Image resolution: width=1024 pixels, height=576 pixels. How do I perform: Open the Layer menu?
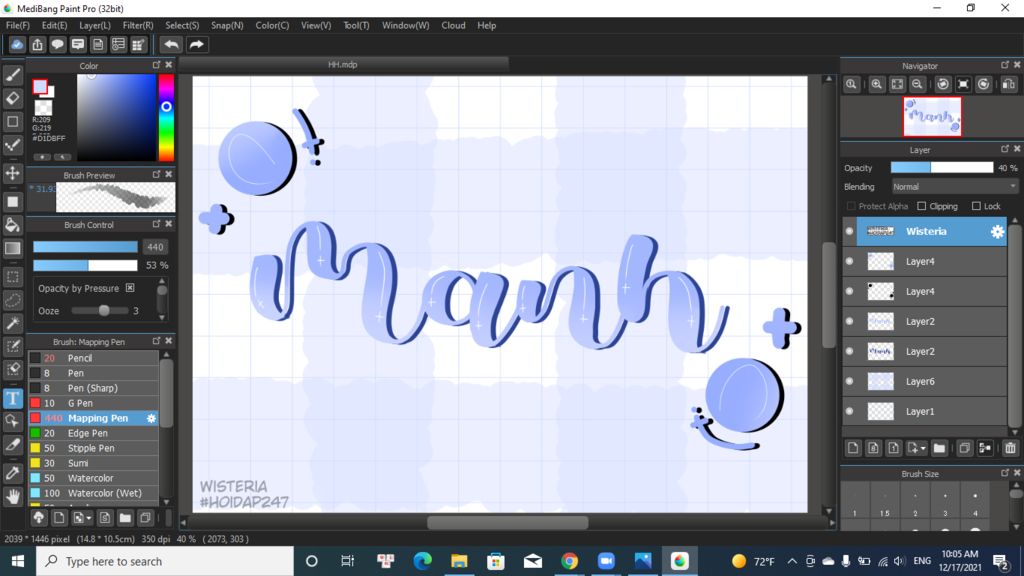click(95, 25)
